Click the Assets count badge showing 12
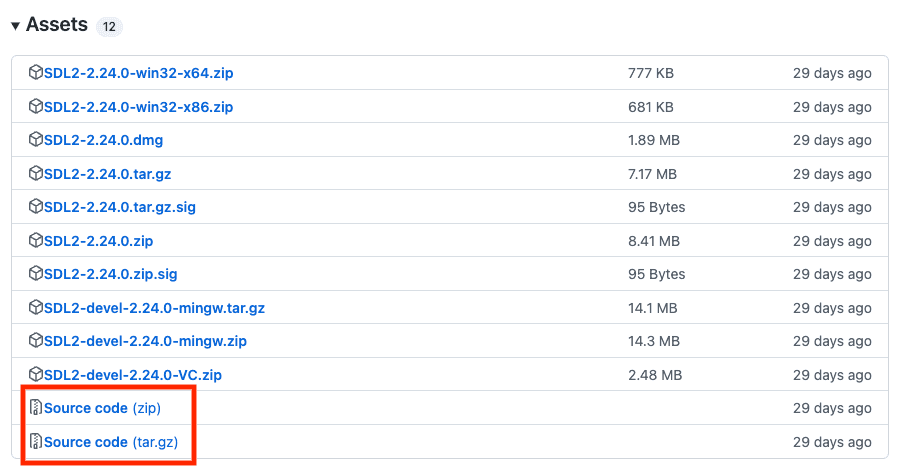Screen dimensions: 900x471 click(x=109, y=26)
